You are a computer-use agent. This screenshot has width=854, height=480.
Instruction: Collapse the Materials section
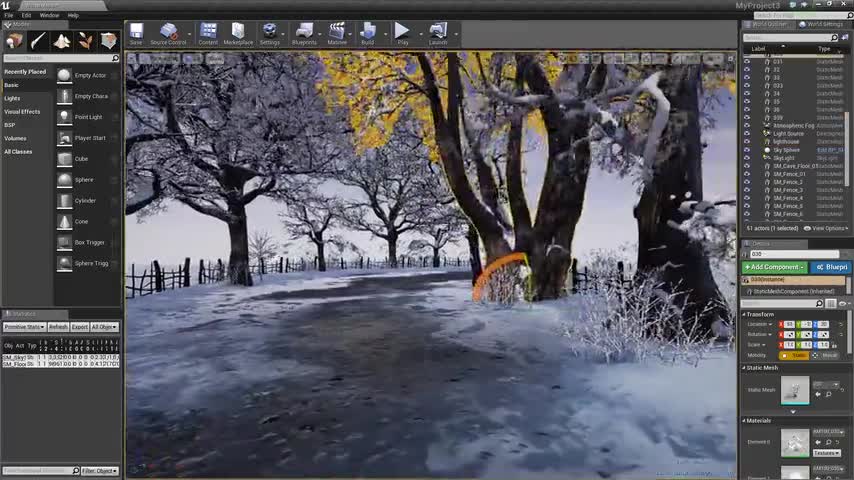[x=744, y=421]
